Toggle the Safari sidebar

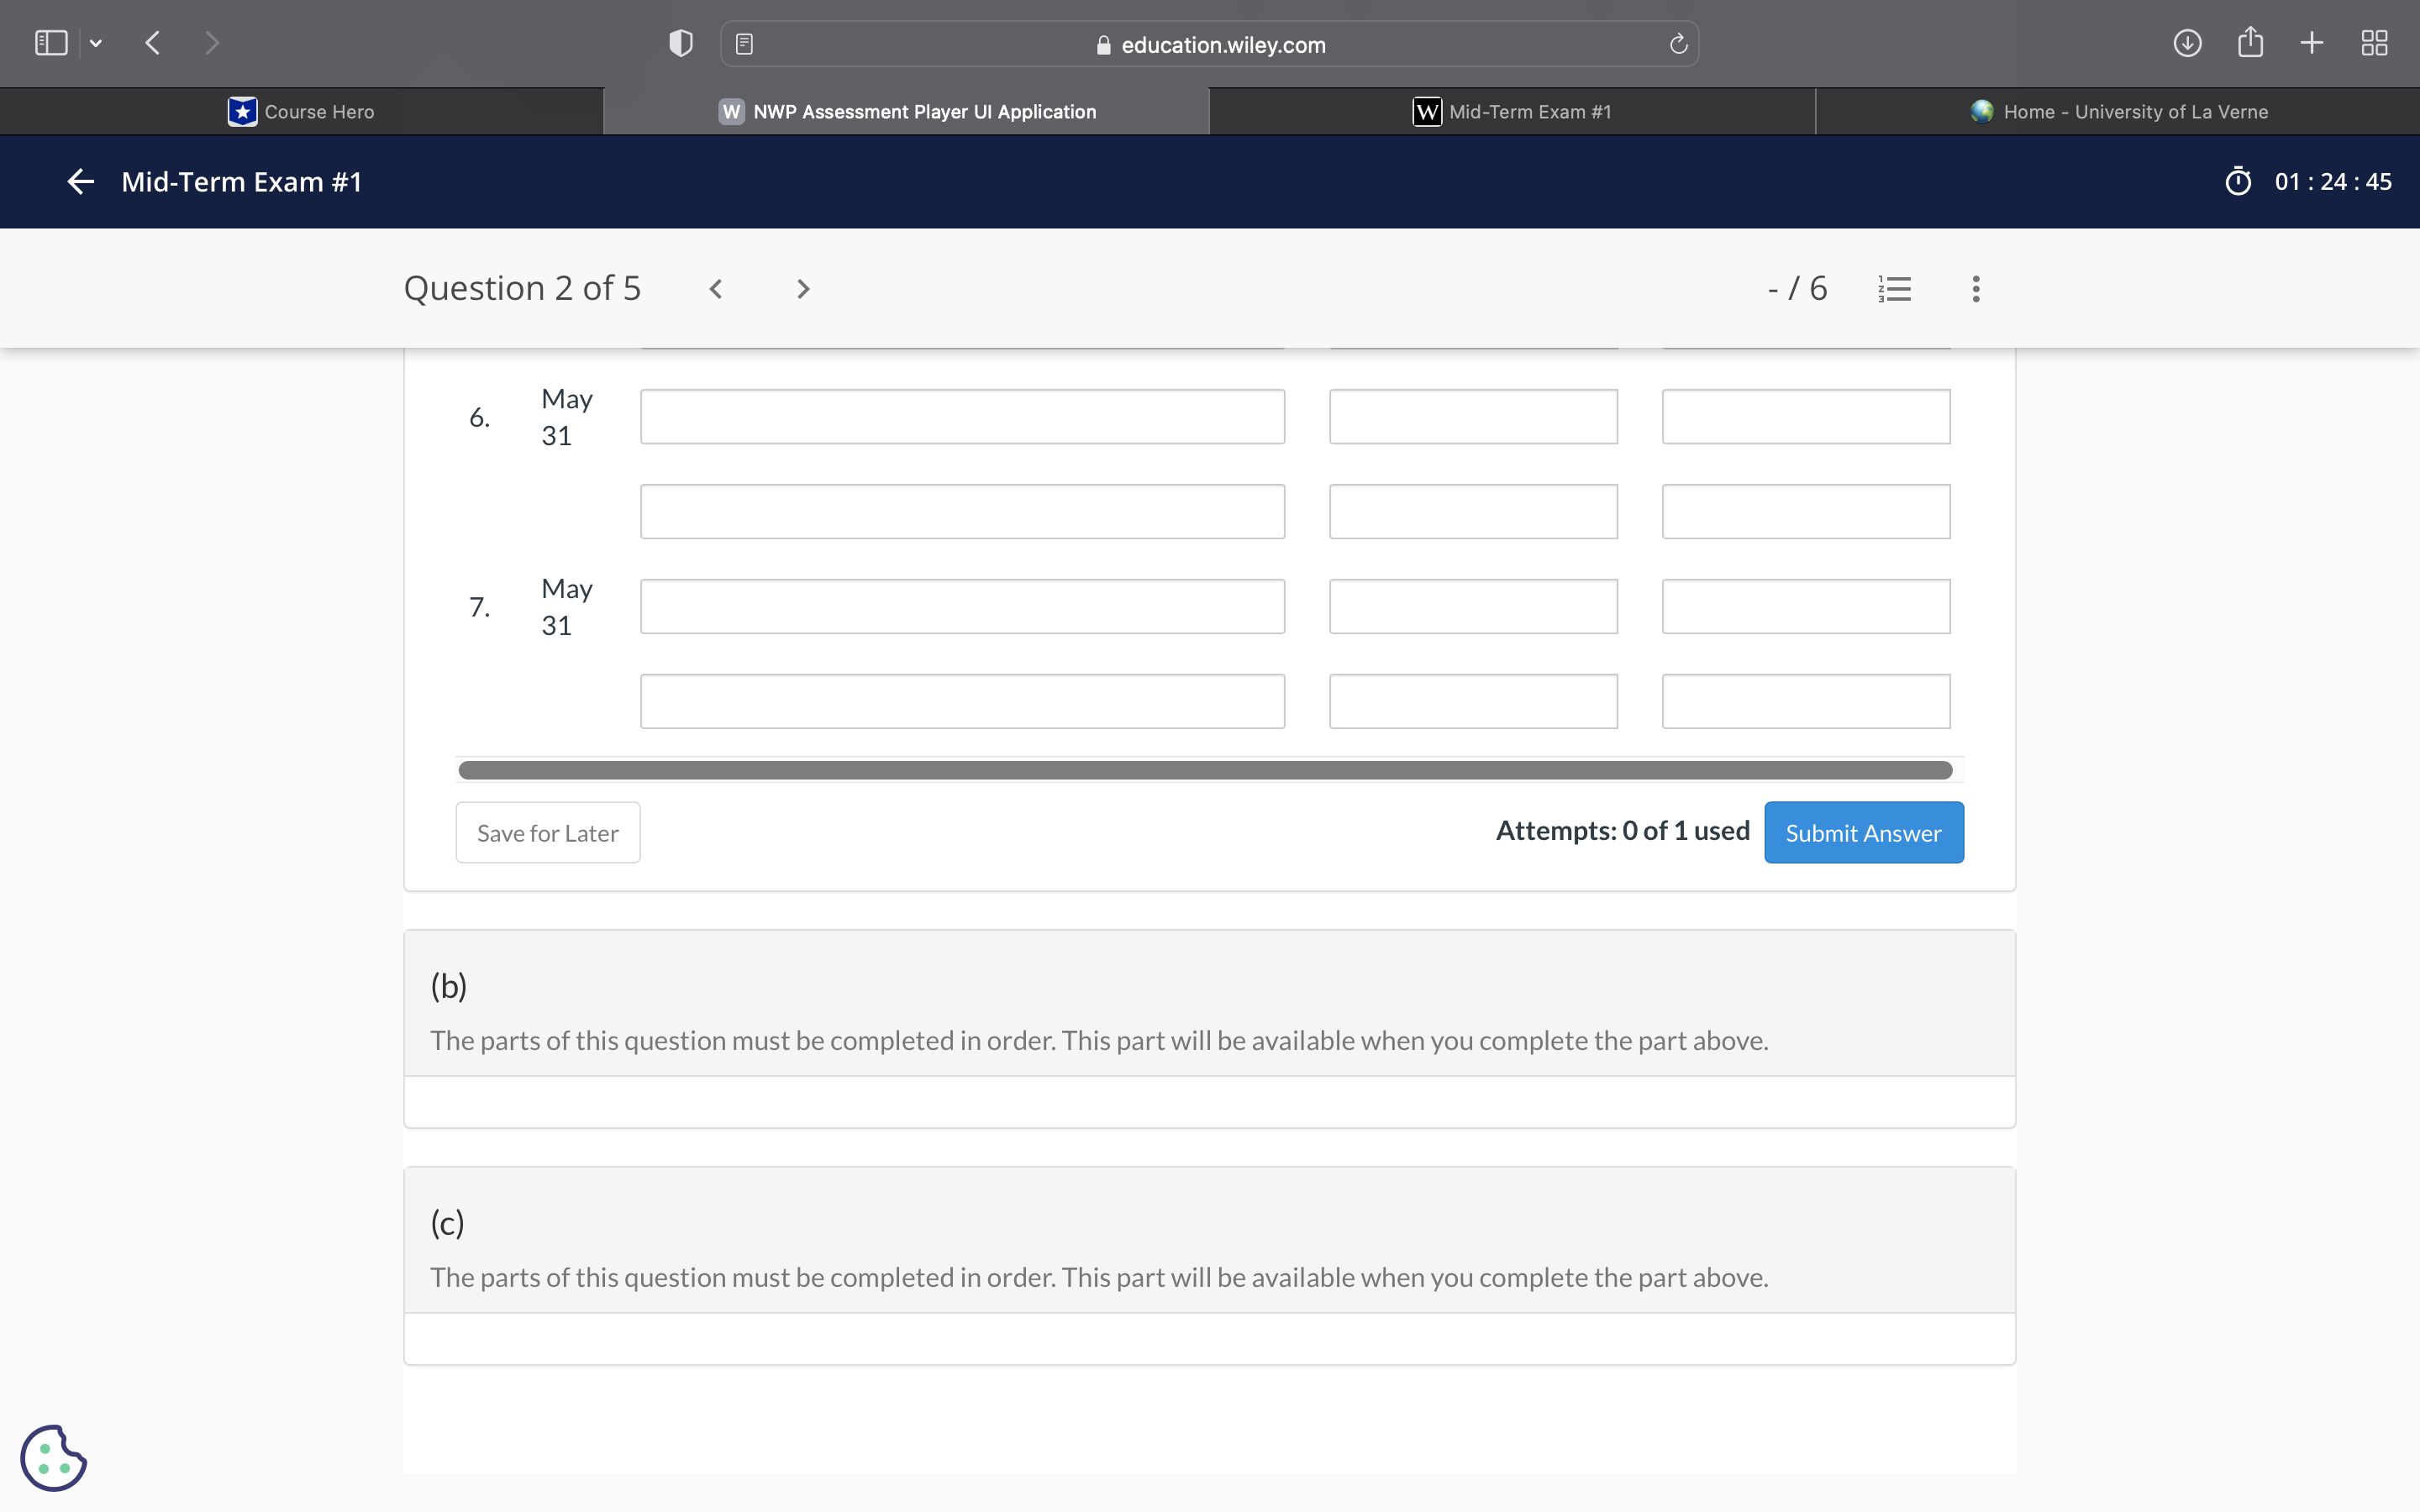pyautogui.click(x=51, y=43)
